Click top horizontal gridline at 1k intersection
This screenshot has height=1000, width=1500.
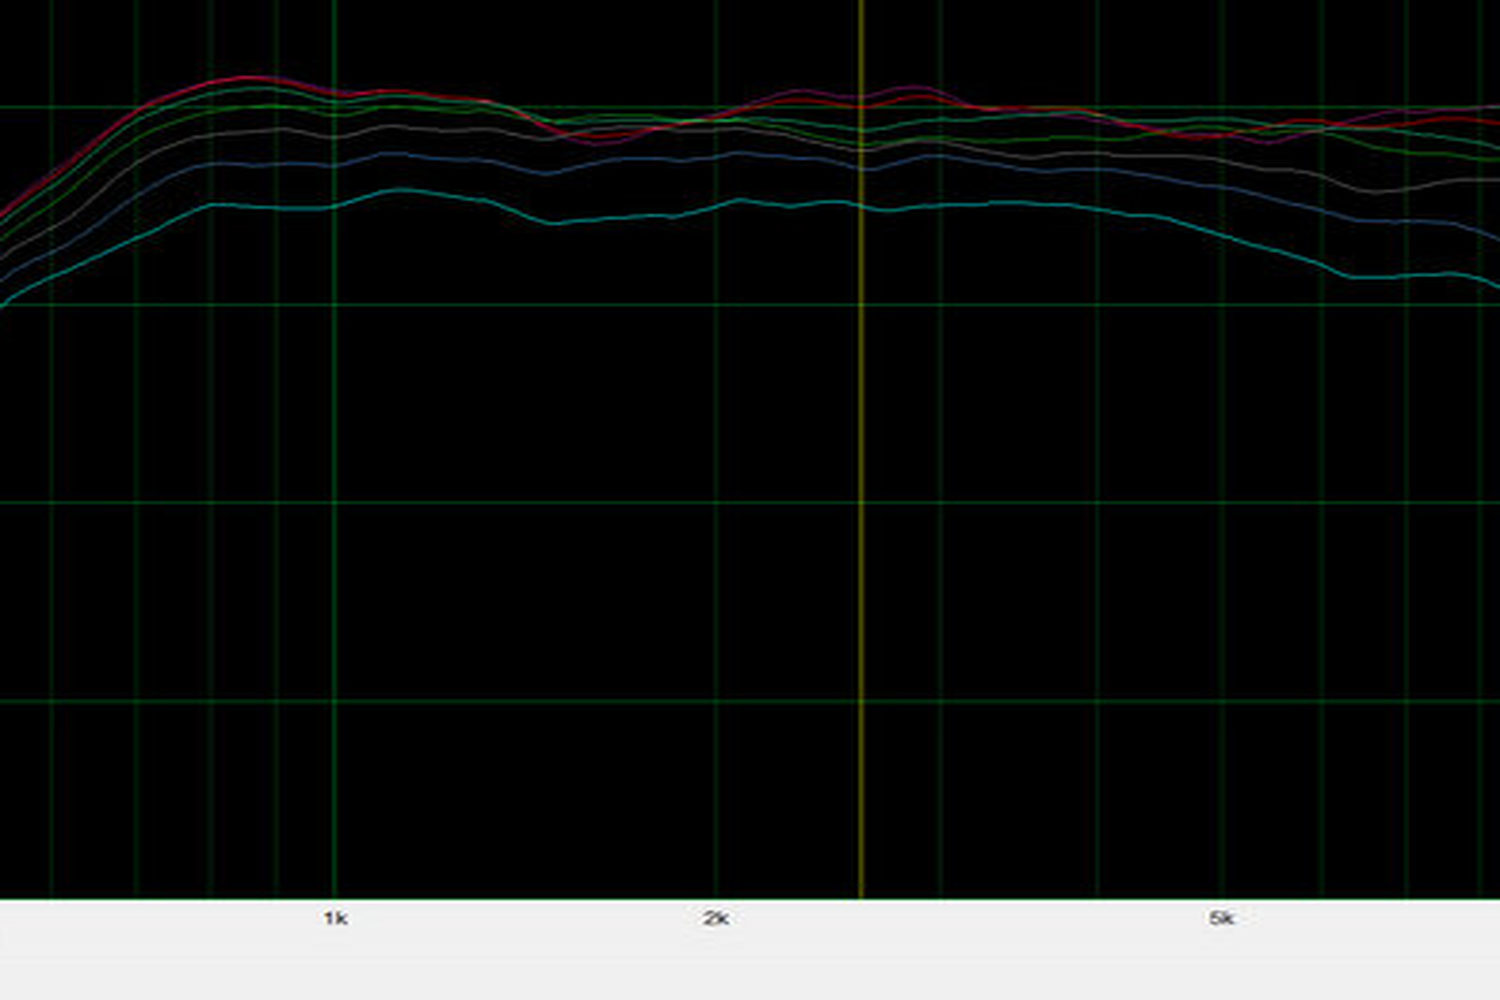click(x=334, y=107)
